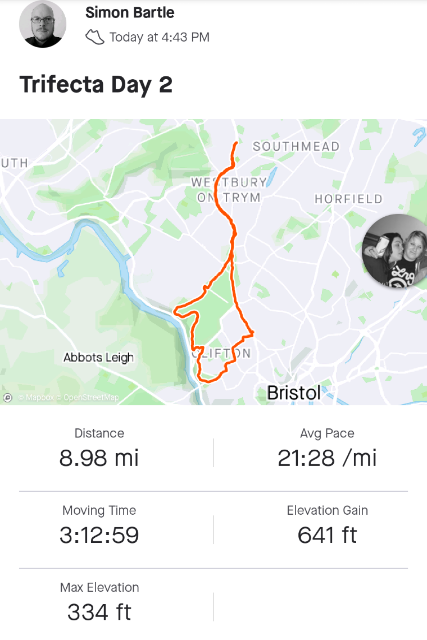Click the Abbots Leigh map label
427x640 pixels.
point(98,358)
